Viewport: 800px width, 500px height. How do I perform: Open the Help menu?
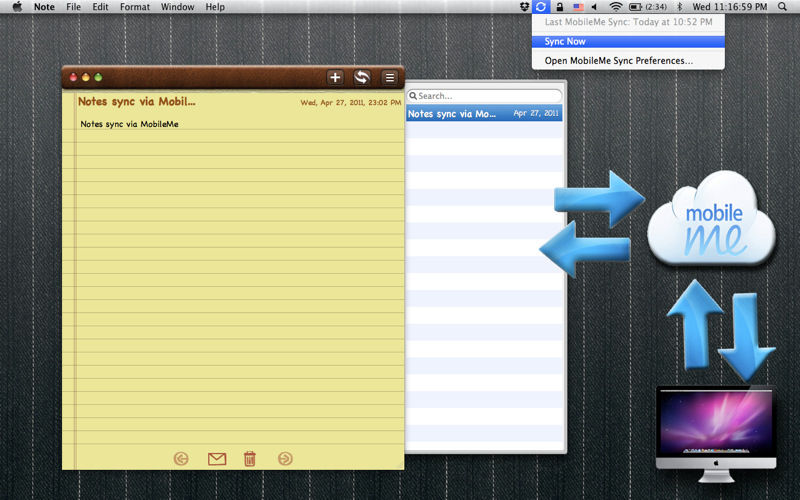coord(215,7)
